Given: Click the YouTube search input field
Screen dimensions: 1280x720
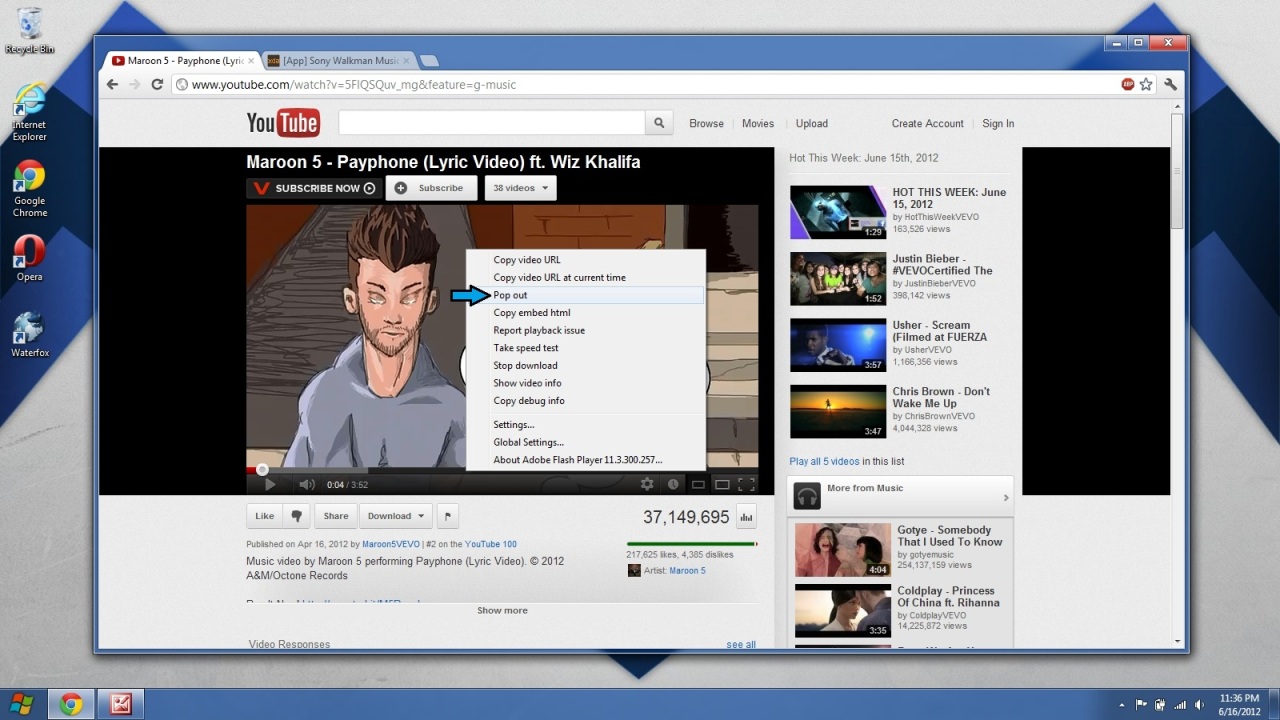Looking at the screenshot, I should (x=492, y=123).
